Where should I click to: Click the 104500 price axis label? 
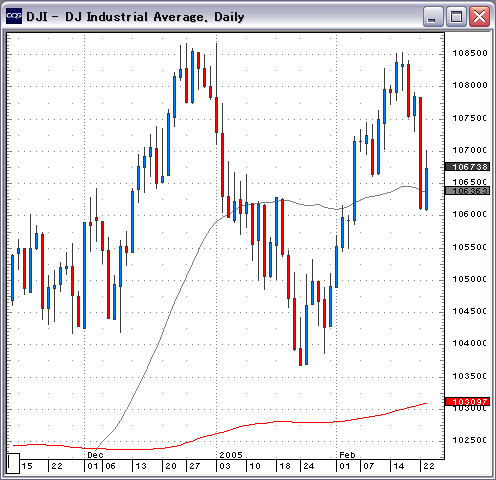(x=469, y=311)
